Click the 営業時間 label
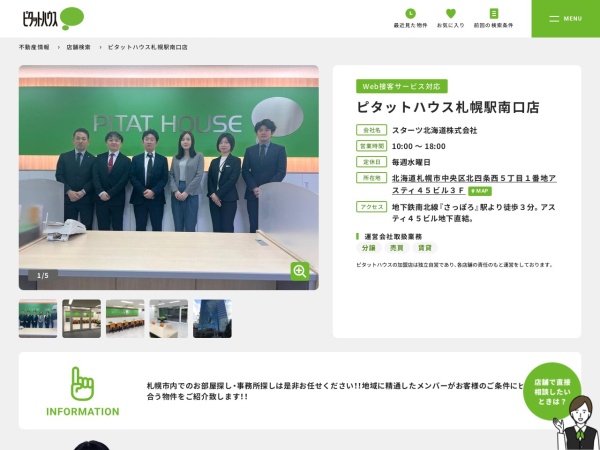600x450 pixels. tap(372, 146)
